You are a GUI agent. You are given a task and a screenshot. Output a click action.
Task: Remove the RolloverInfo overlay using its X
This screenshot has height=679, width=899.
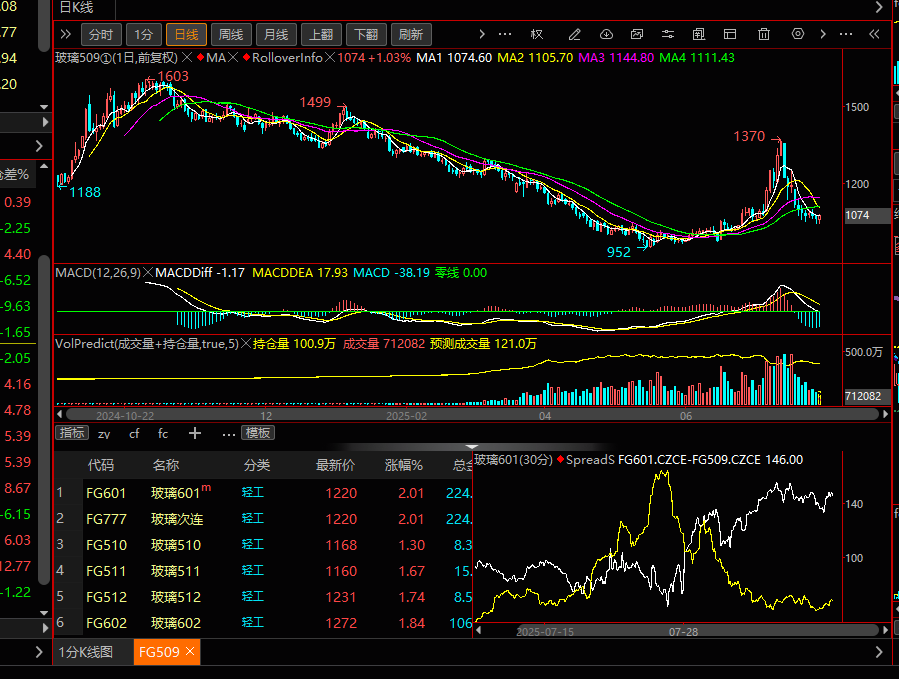tap(330, 58)
